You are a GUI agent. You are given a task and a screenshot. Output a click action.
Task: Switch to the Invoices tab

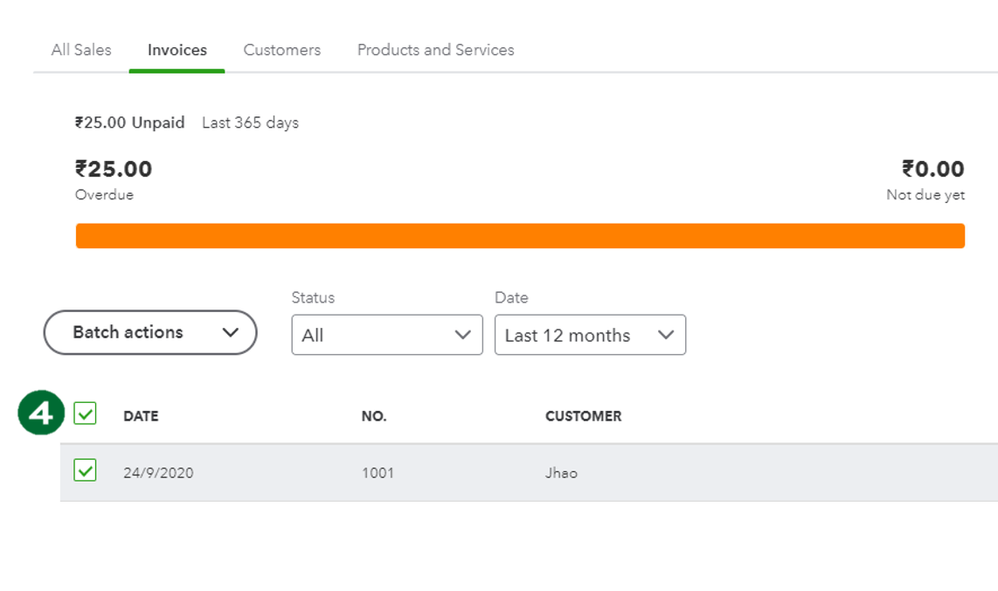point(177,50)
